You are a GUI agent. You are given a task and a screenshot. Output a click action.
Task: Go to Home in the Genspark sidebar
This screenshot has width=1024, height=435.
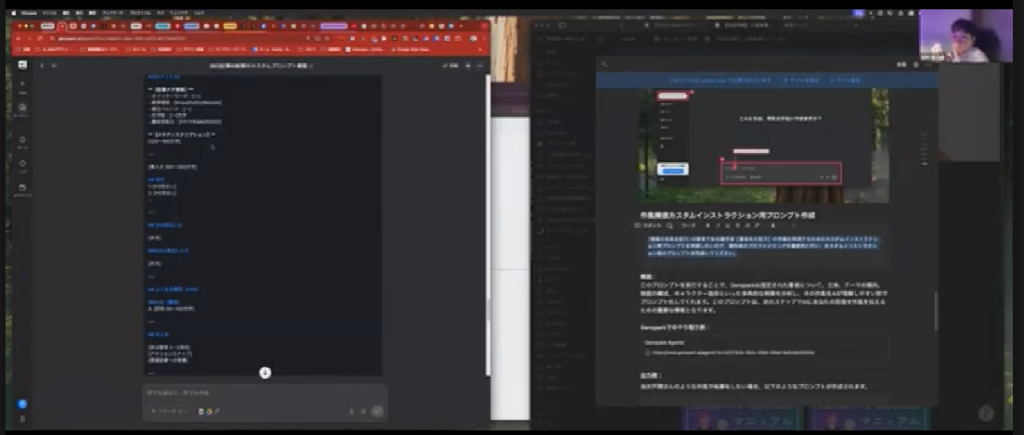[x=22, y=141]
